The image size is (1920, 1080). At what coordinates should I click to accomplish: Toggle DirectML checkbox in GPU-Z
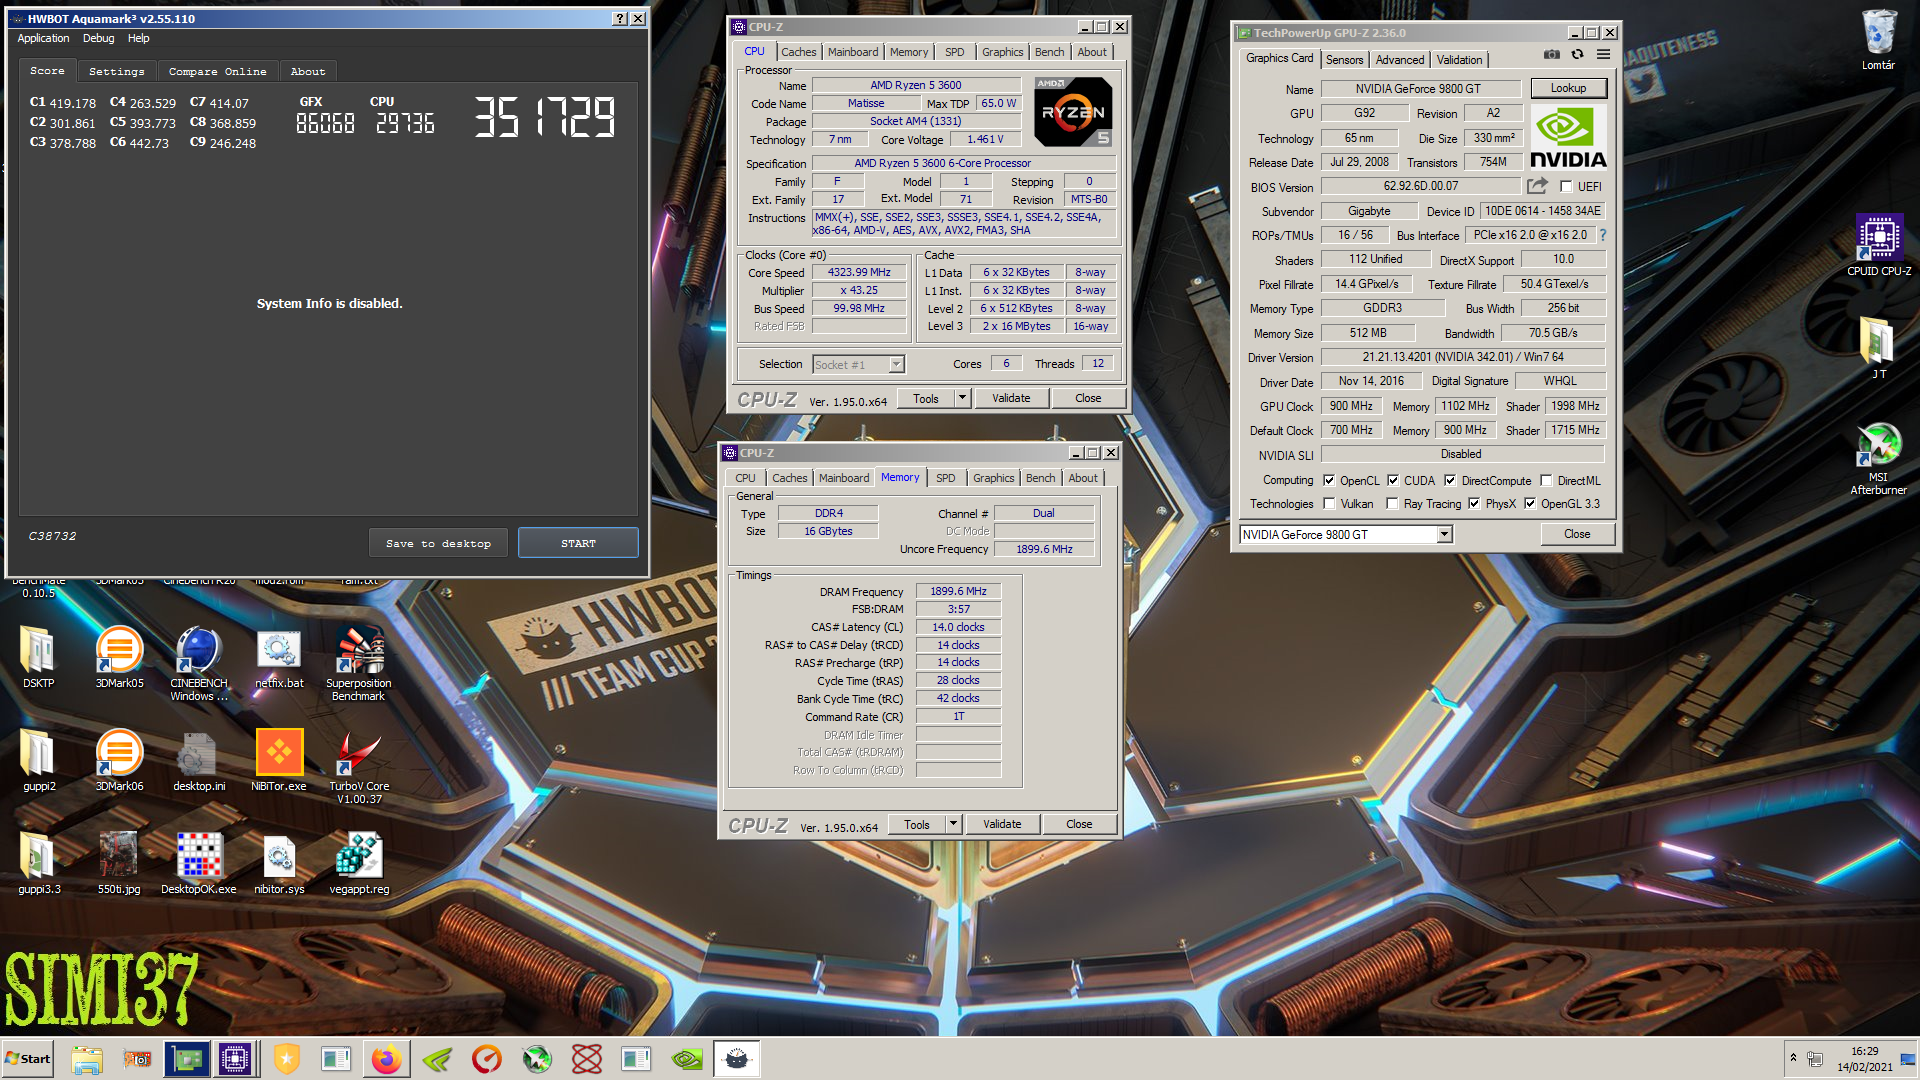coord(1546,480)
